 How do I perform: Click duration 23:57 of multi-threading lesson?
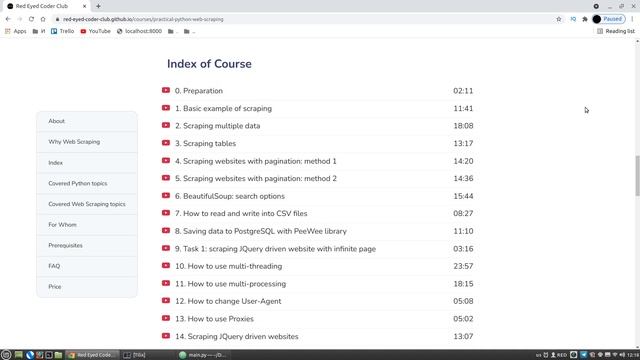(x=463, y=266)
